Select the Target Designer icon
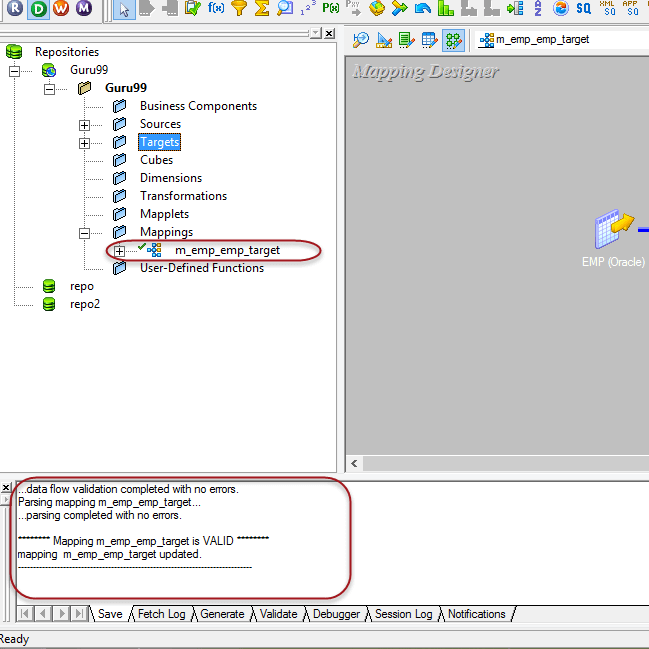649x649 pixels. click(384, 40)
